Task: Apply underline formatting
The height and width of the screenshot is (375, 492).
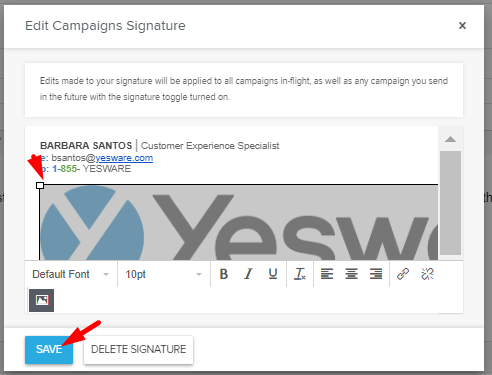Action: (273, 274)
